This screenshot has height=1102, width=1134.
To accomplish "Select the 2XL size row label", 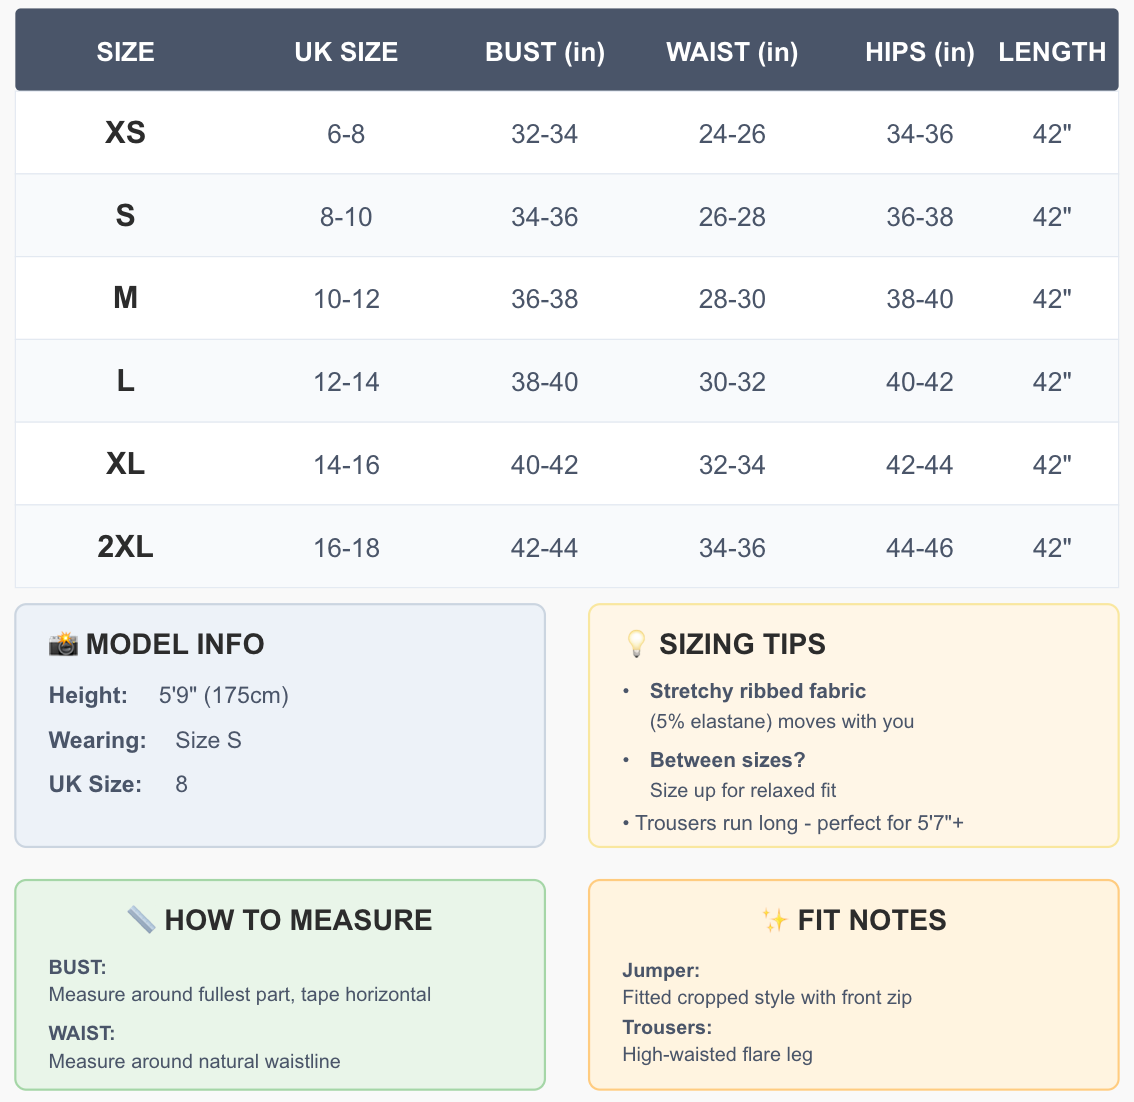I will 125,547.
